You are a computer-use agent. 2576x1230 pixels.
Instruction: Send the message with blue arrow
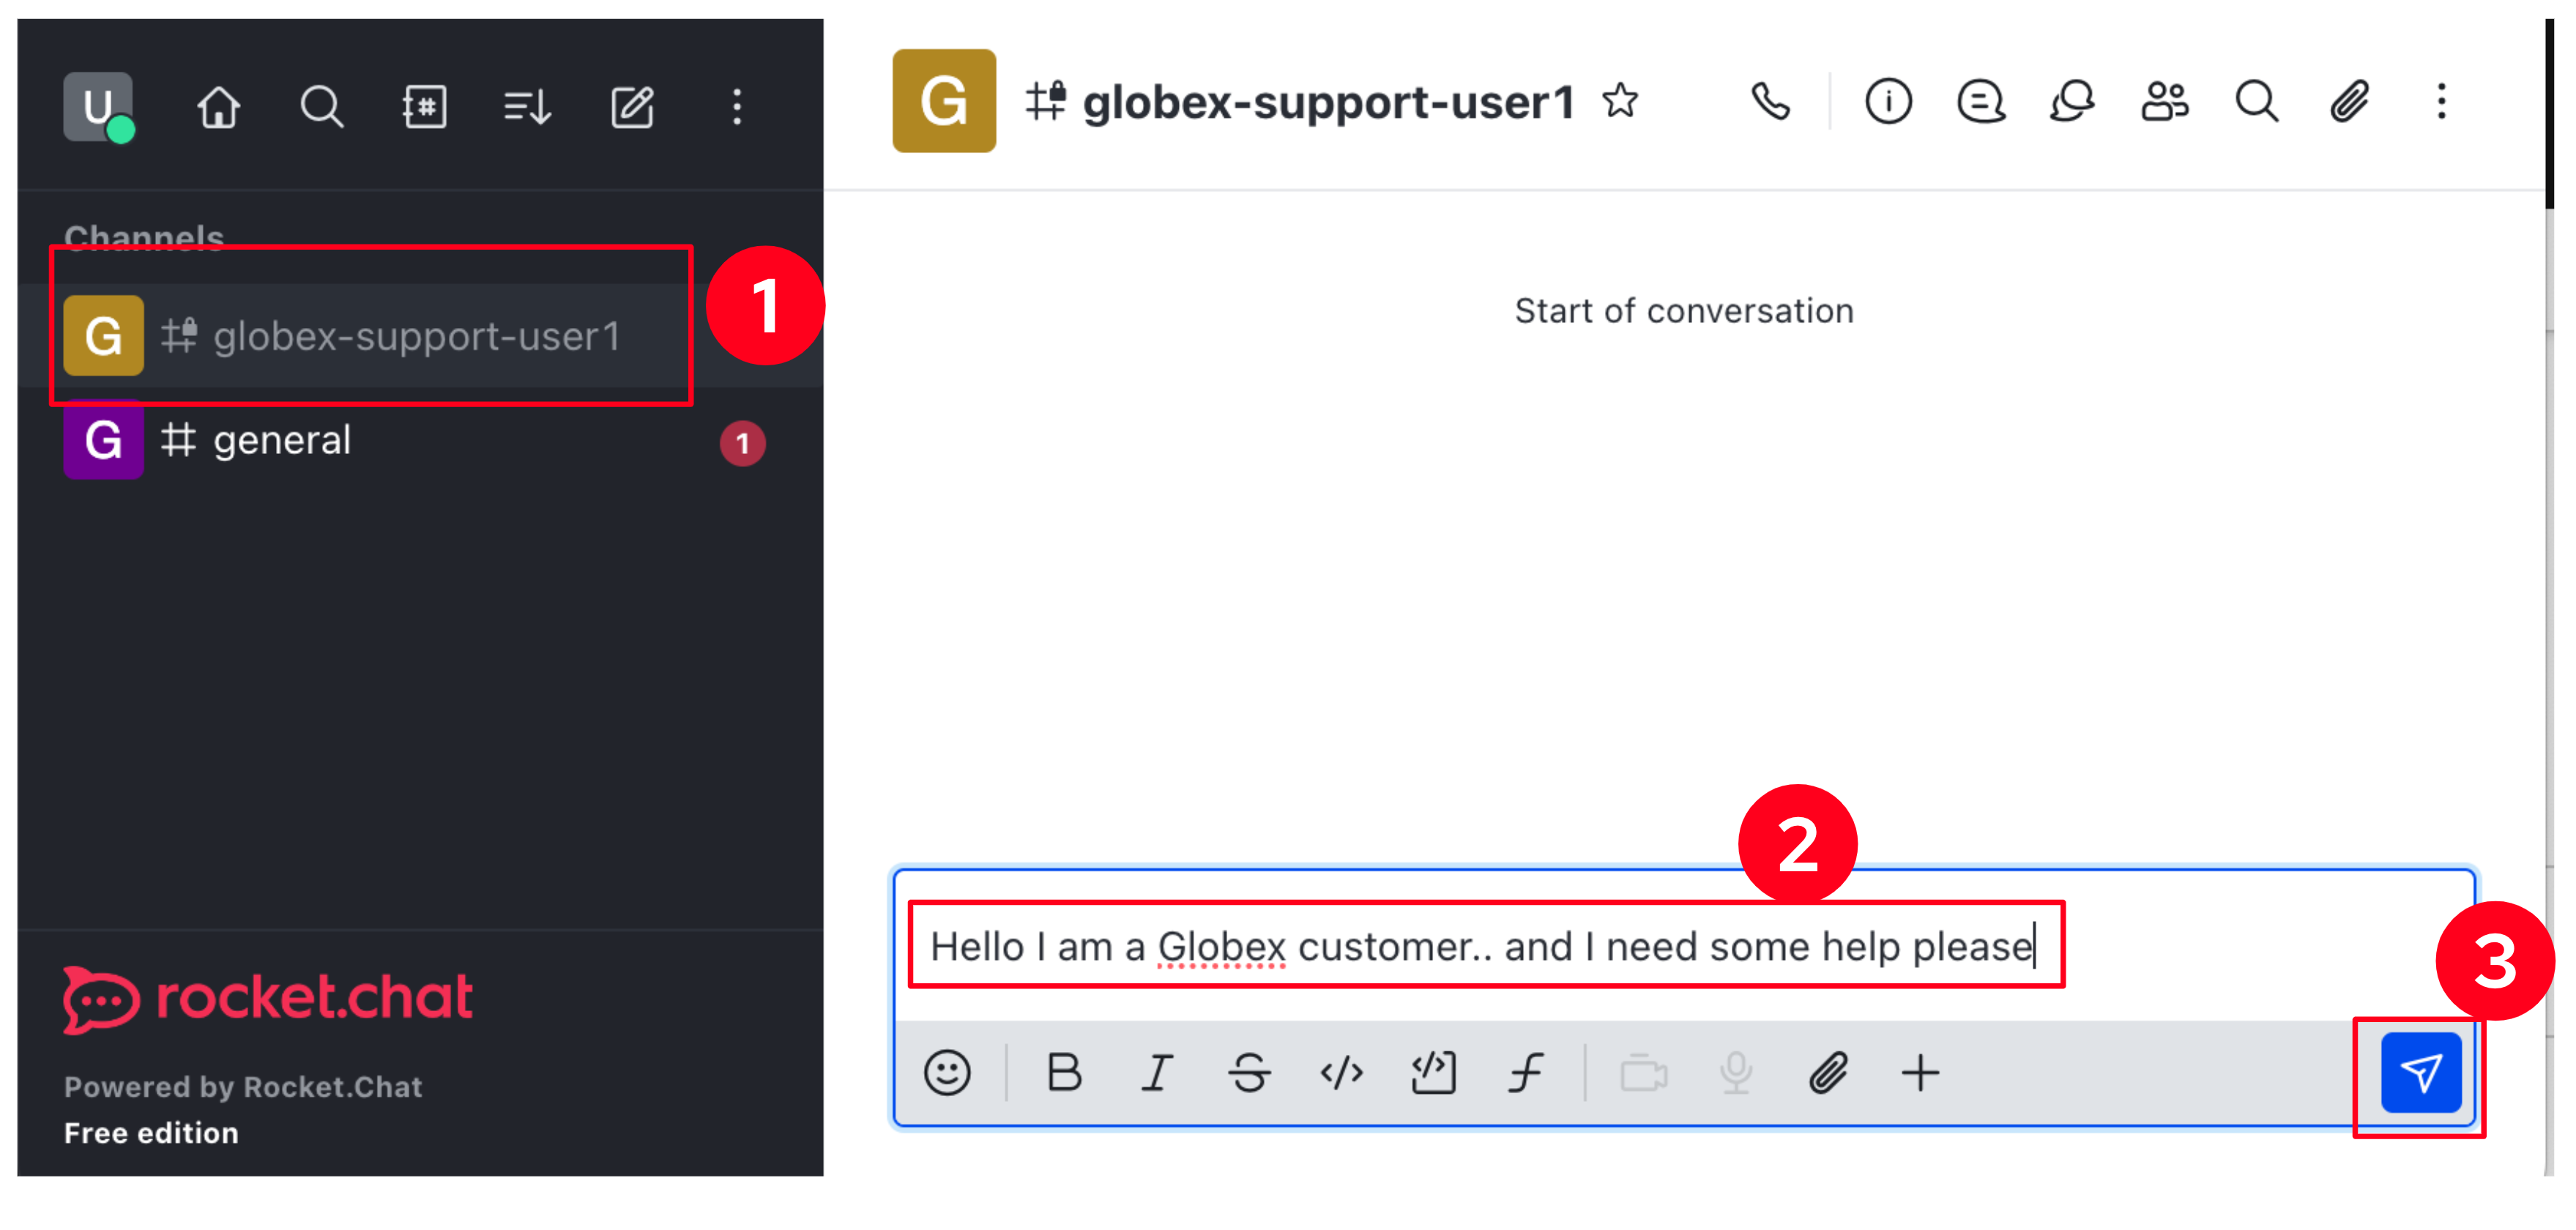(x=2421, y=1073)
